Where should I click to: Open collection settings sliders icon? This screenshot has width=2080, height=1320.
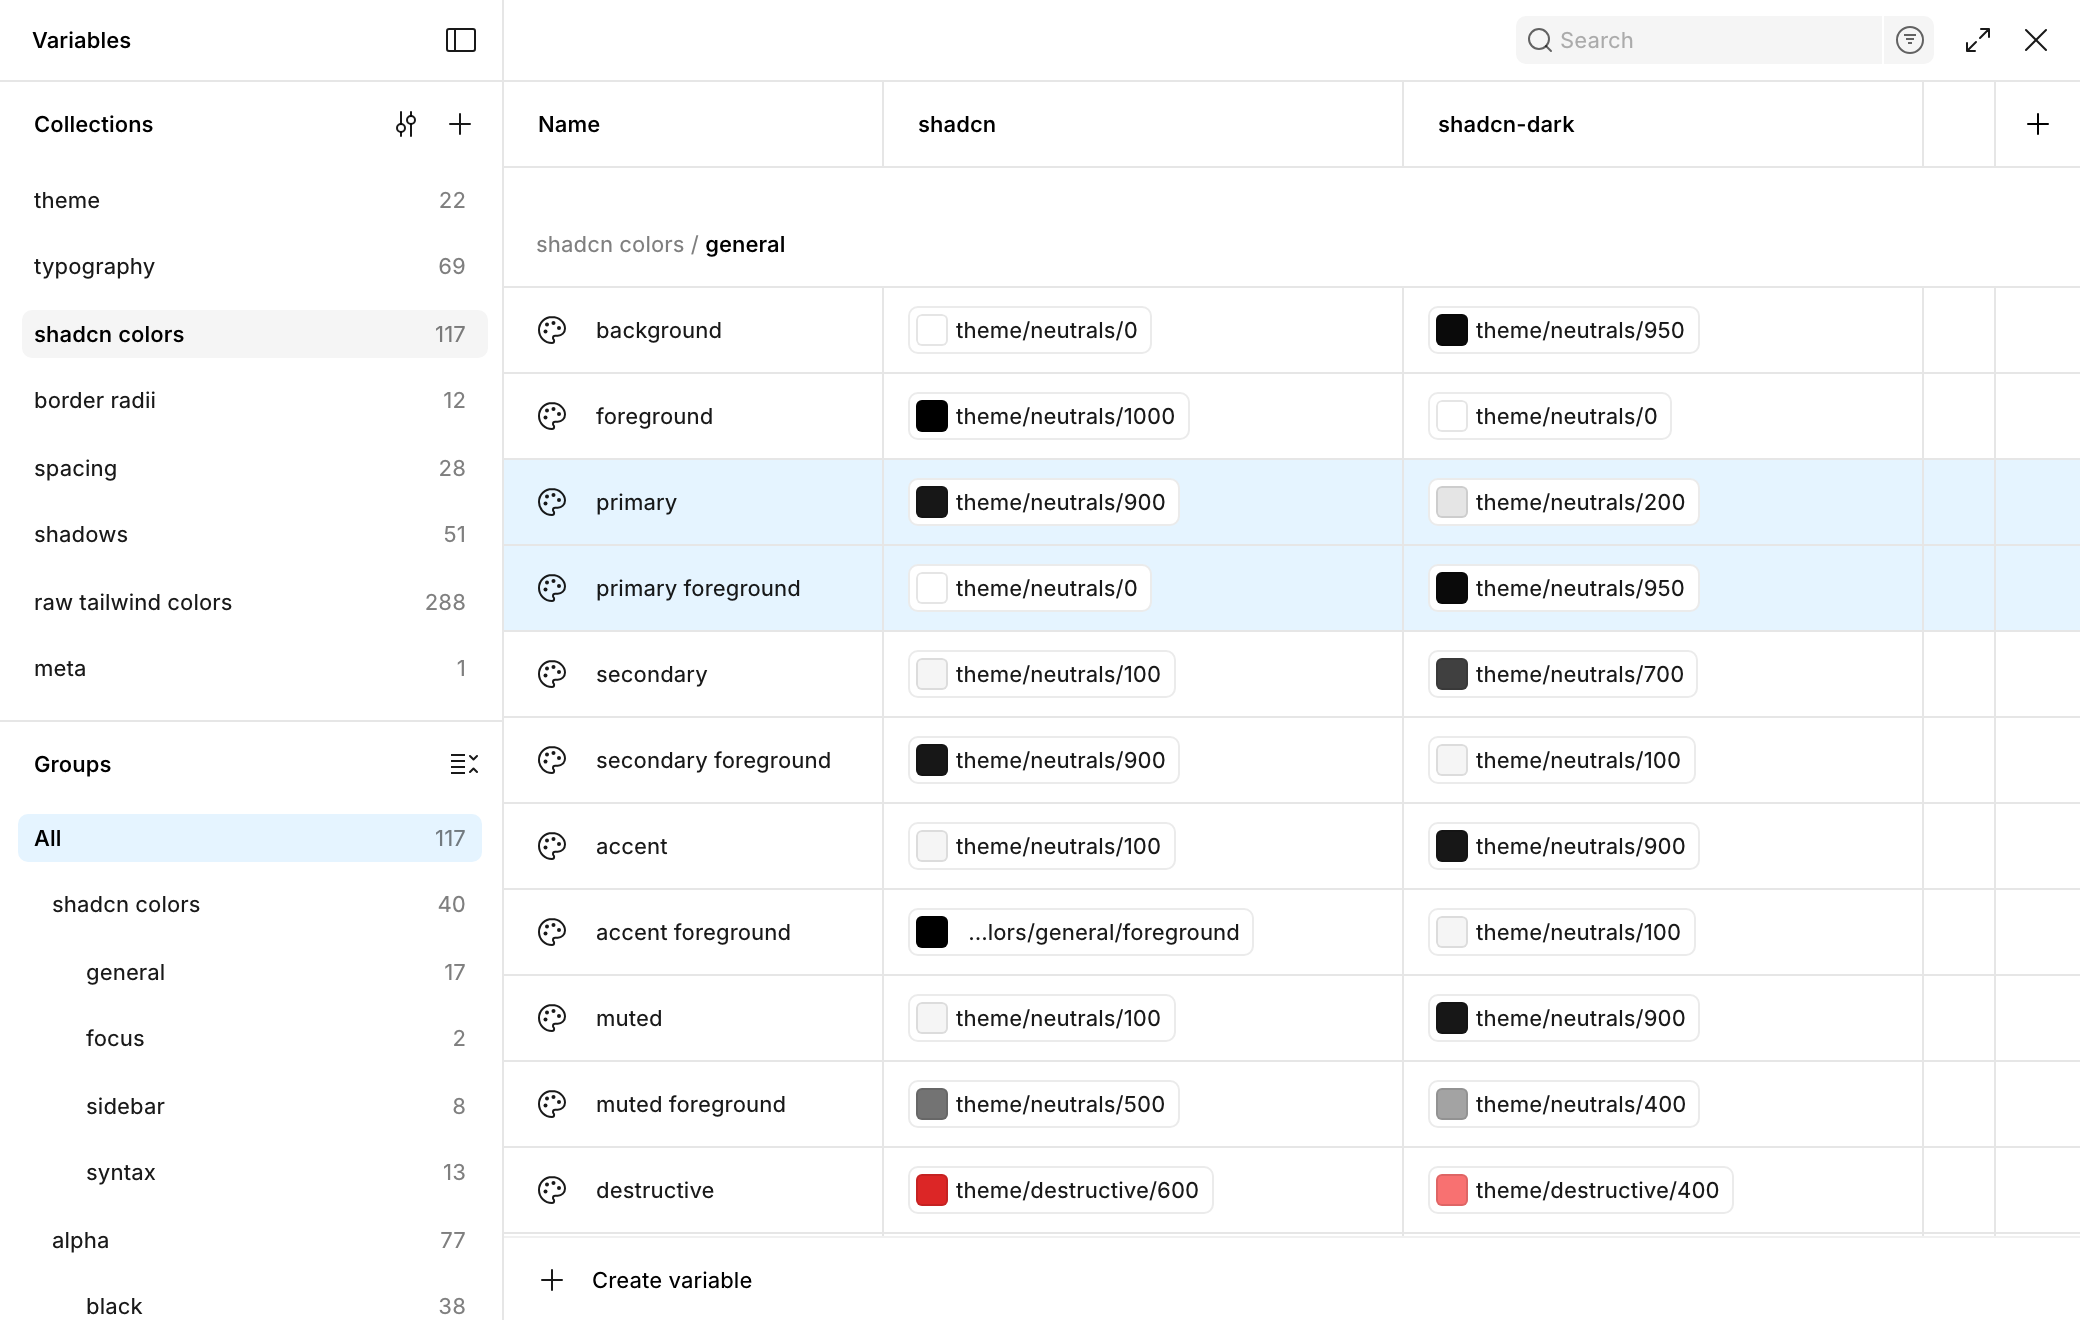click(x=405, y=124)
